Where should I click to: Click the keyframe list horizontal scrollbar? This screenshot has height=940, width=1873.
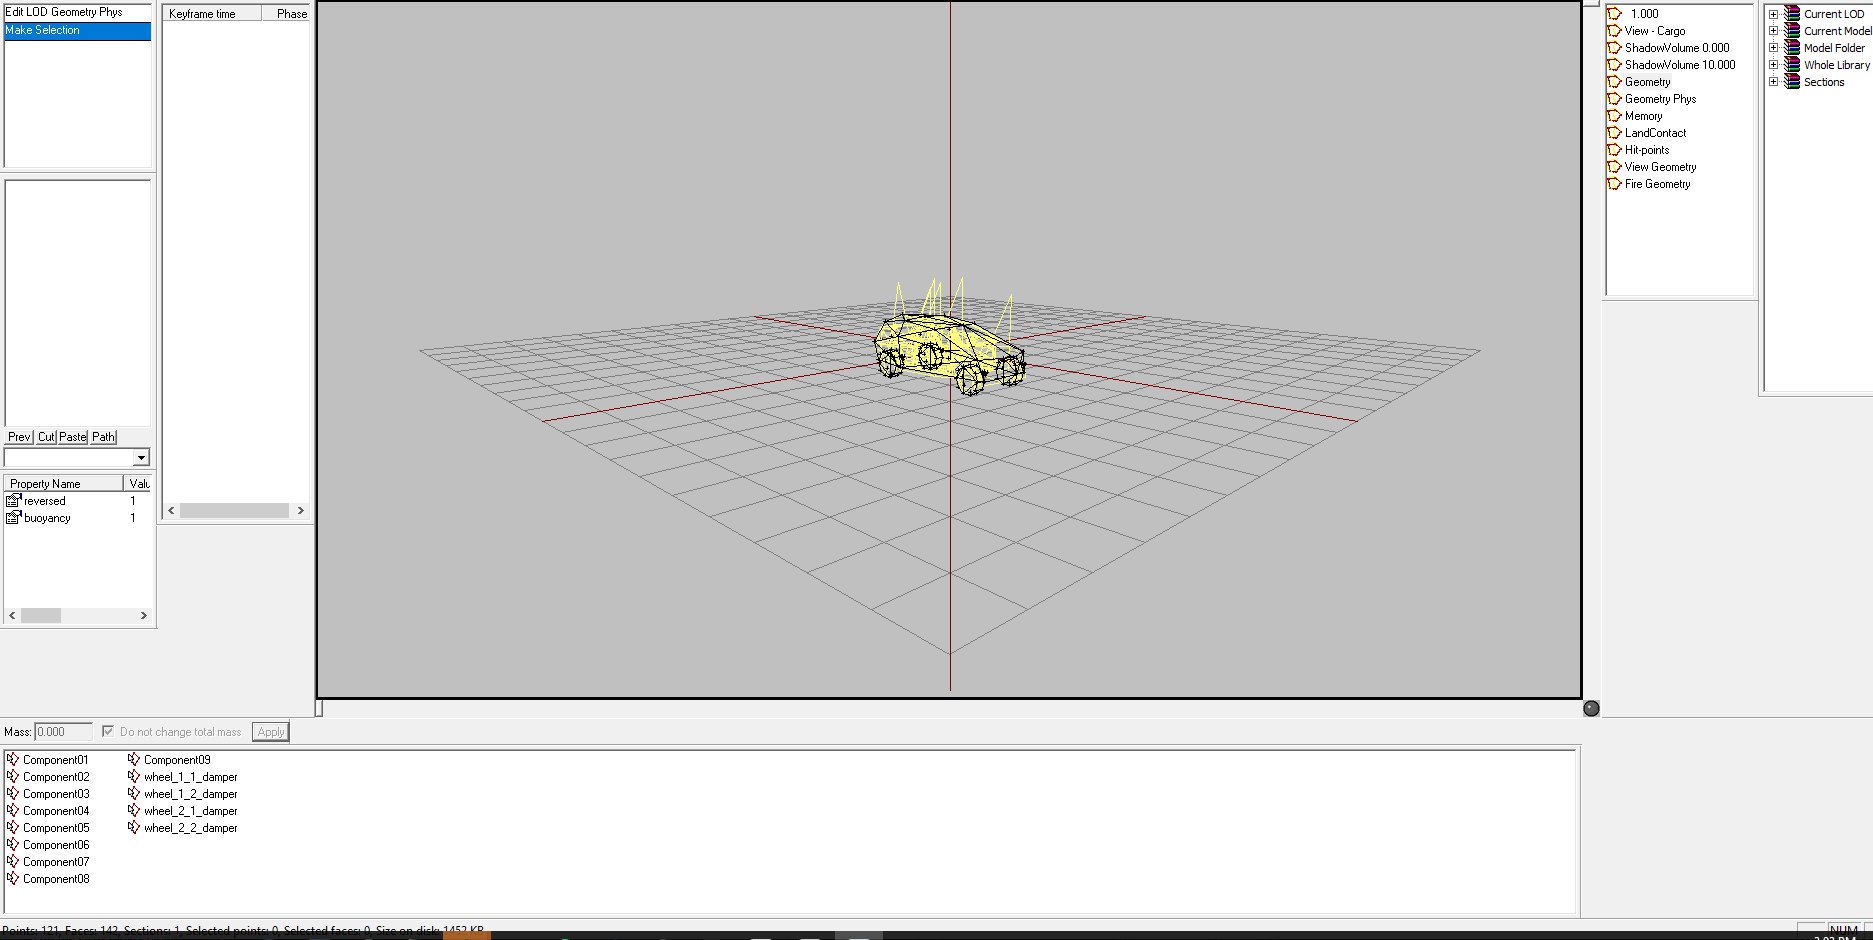point(235,511)
